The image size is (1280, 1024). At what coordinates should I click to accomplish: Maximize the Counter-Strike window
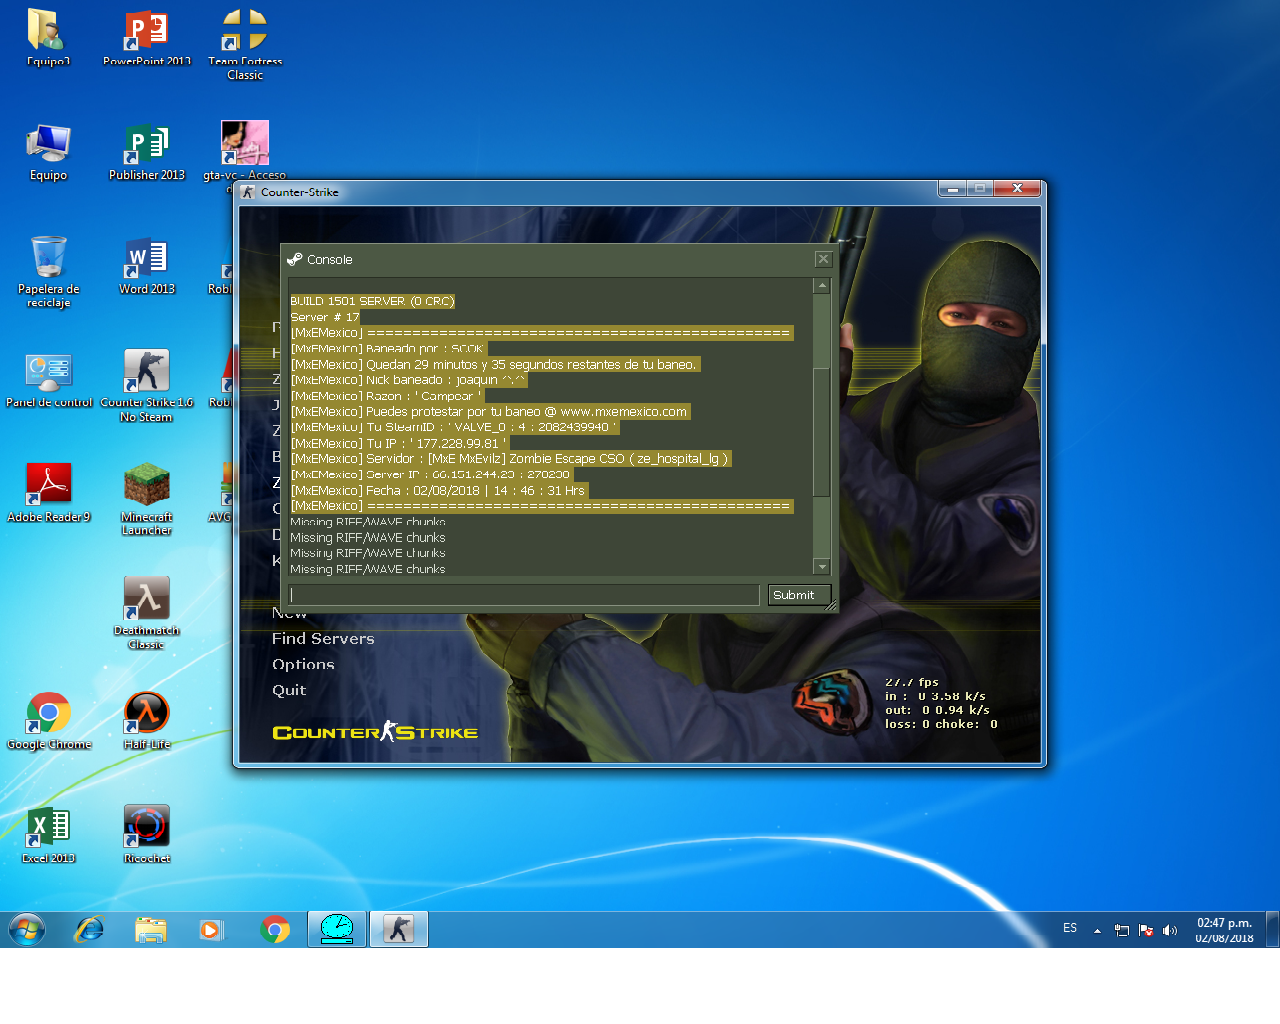tap(980, 188)
